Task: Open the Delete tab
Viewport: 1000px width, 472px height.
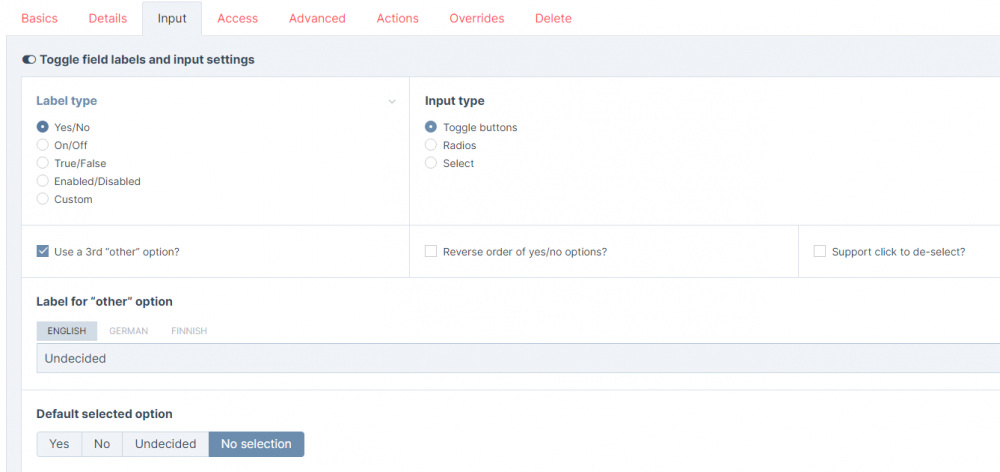Action: pyautogui.click(x=553, y=18)
